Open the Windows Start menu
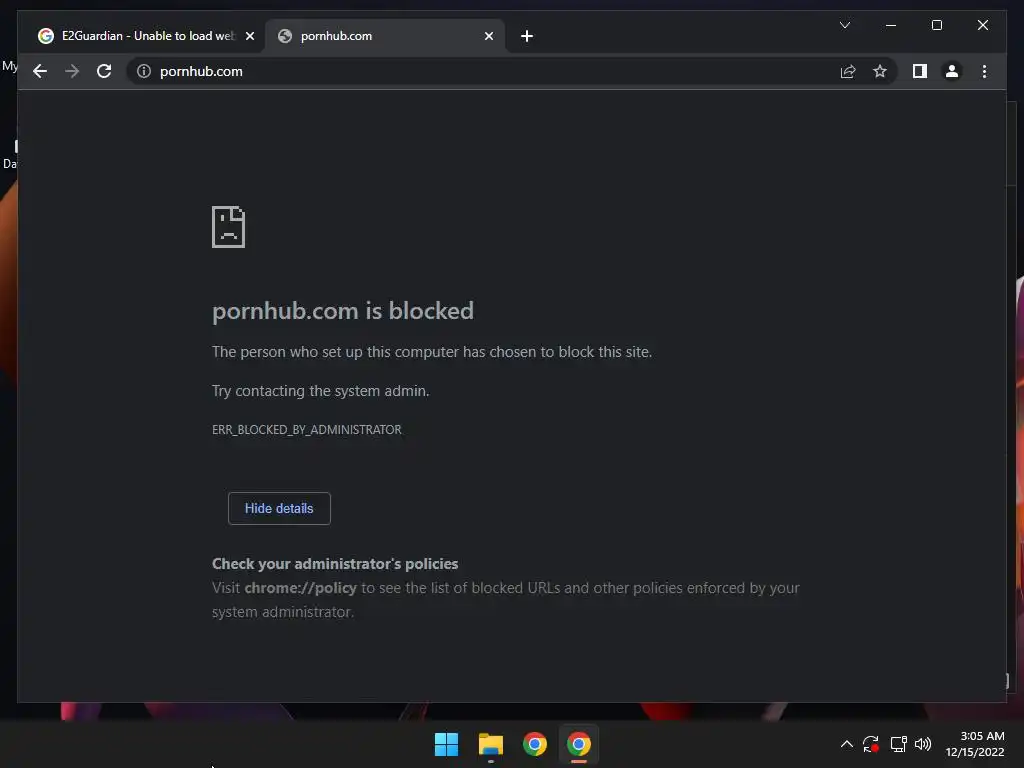Screen dimensions: 1024x768 click(x=446, y=744)
